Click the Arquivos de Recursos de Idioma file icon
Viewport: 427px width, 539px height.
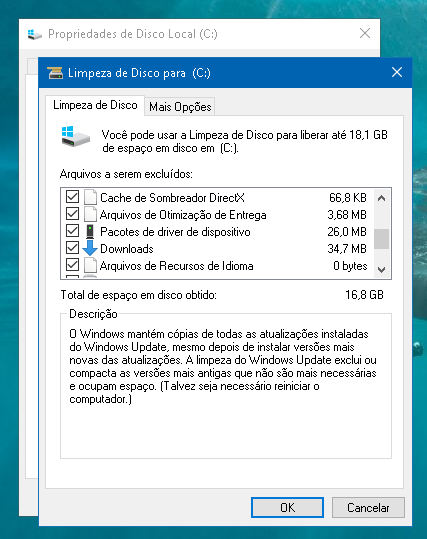tap(90, 265)
